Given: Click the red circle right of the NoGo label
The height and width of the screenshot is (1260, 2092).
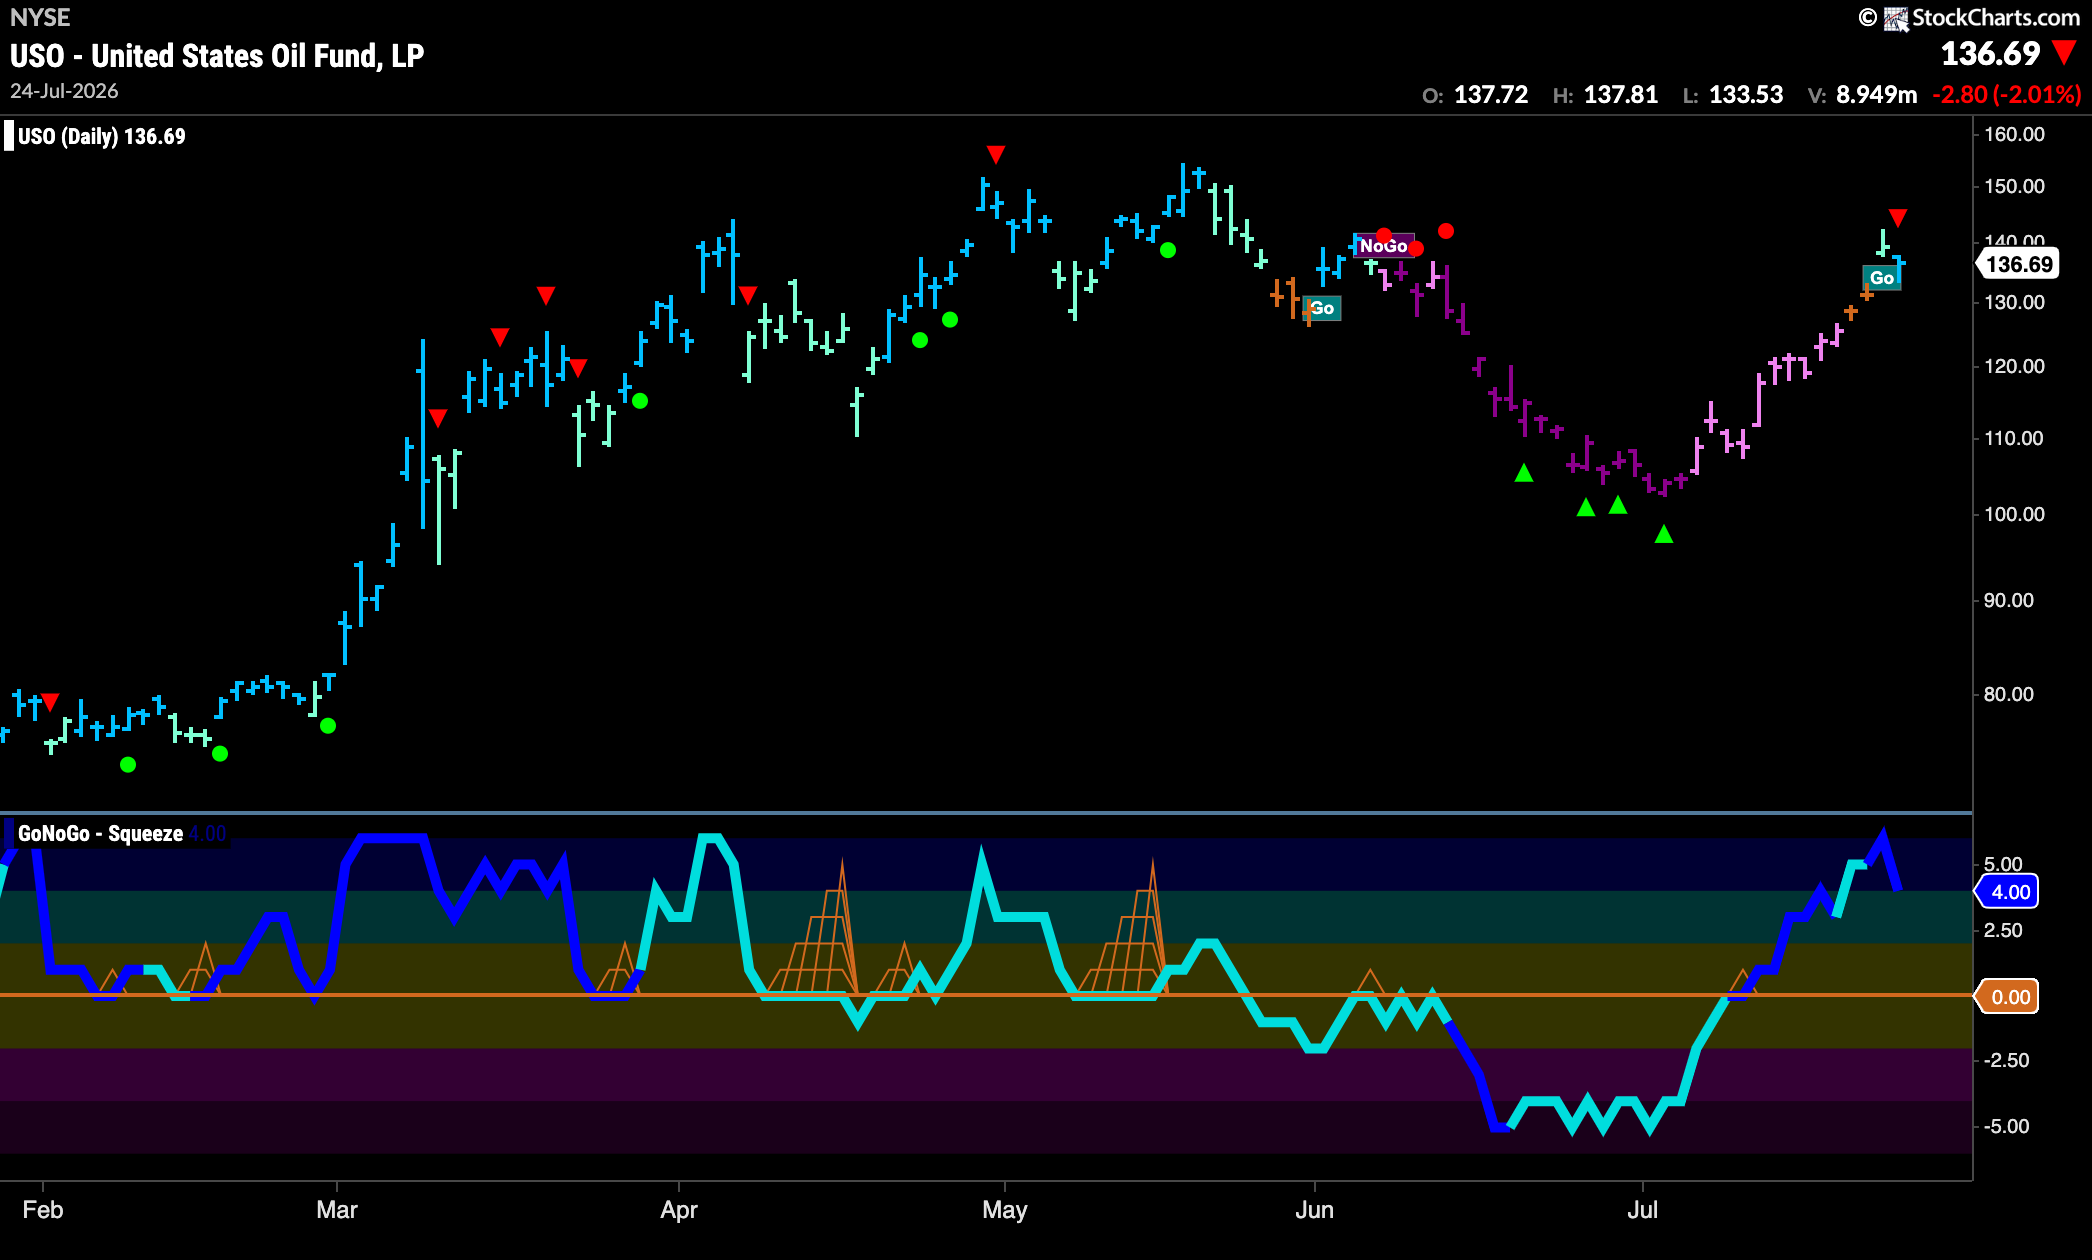Looking at the screenshot, I should (1446, 231).
